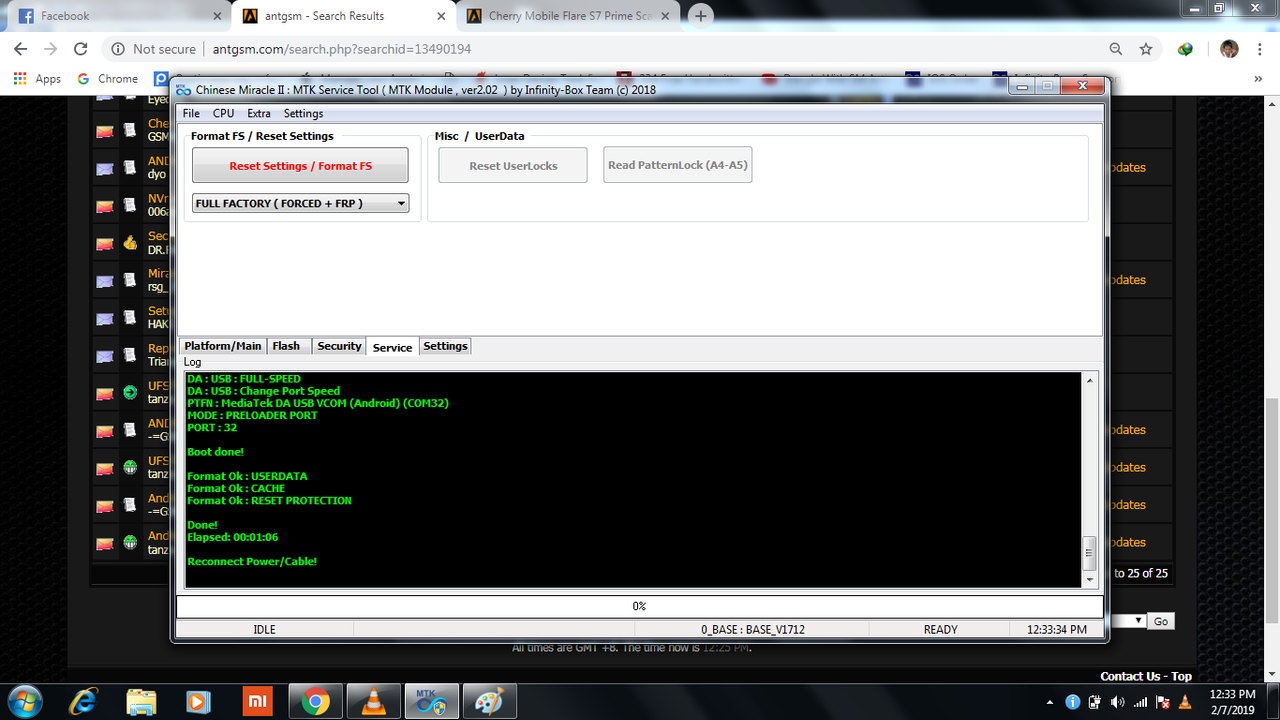
Task: Click the Go button on forum page
Action: (1161, 621)
